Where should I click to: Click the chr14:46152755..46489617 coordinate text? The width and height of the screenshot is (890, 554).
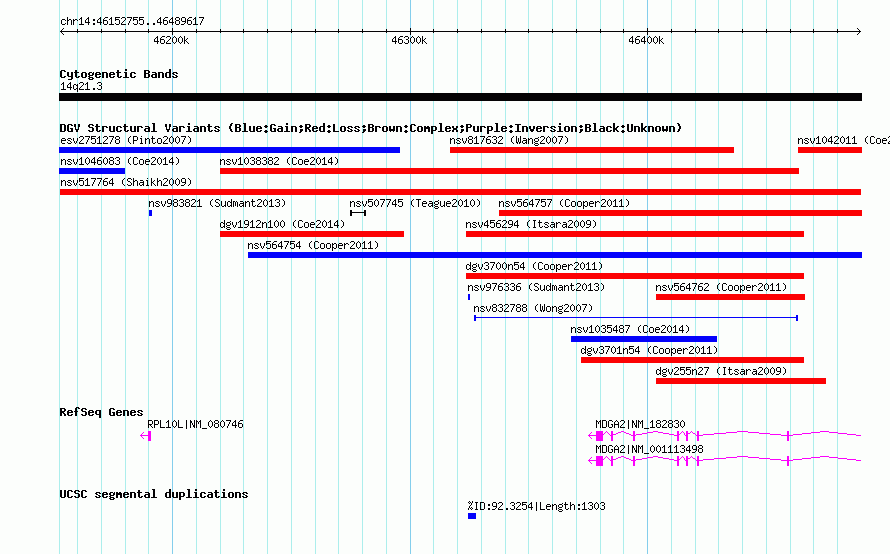tap(132, 21)
